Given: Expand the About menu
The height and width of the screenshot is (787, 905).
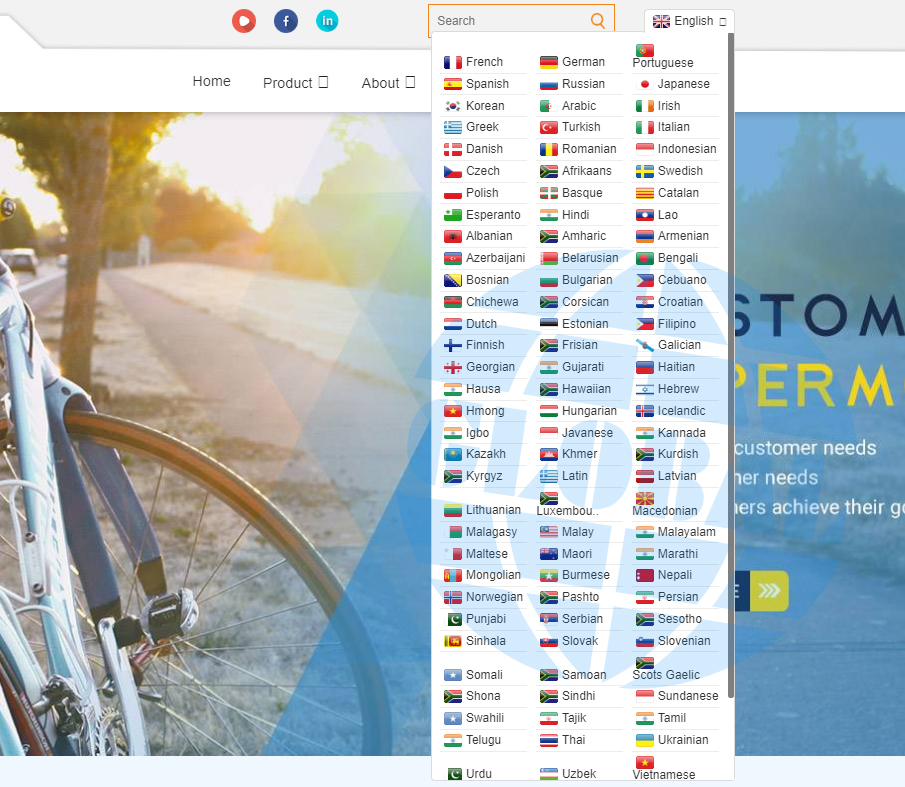Looking at the screenshot, I should [388, 83].
